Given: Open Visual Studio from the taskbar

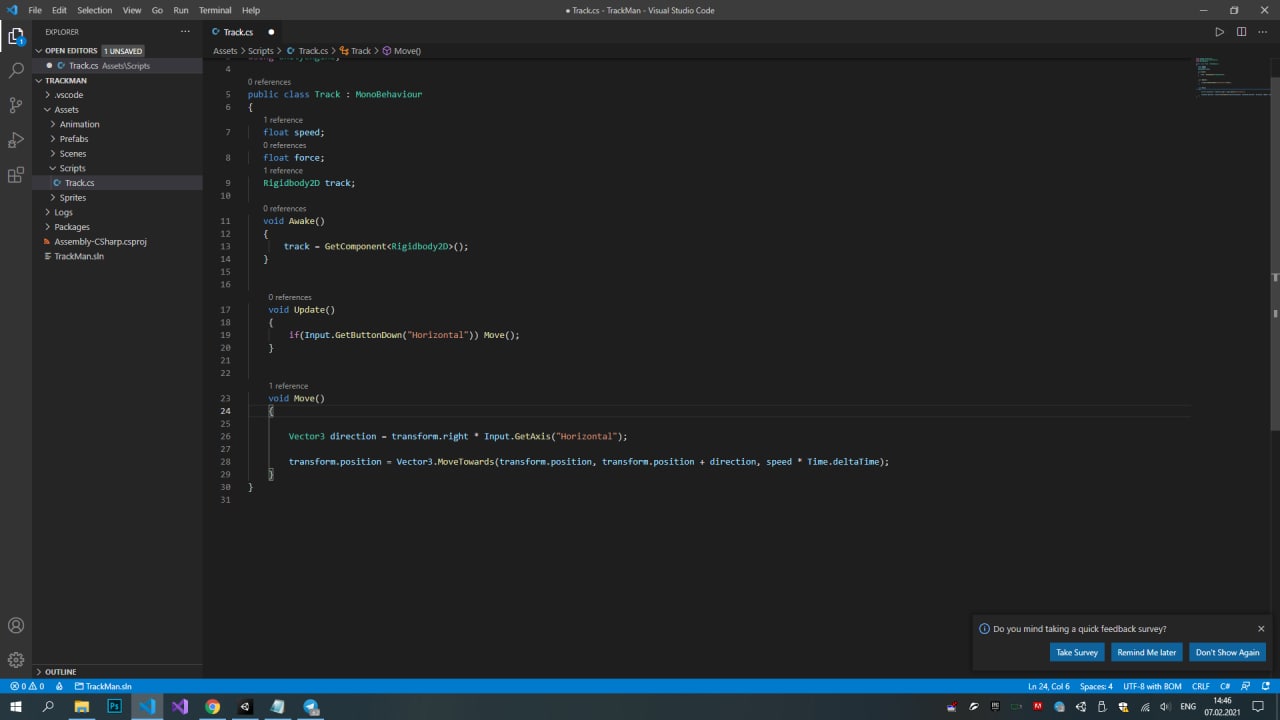Looking at the screenshot, I should pyautogui.click(x=180, y=706).
